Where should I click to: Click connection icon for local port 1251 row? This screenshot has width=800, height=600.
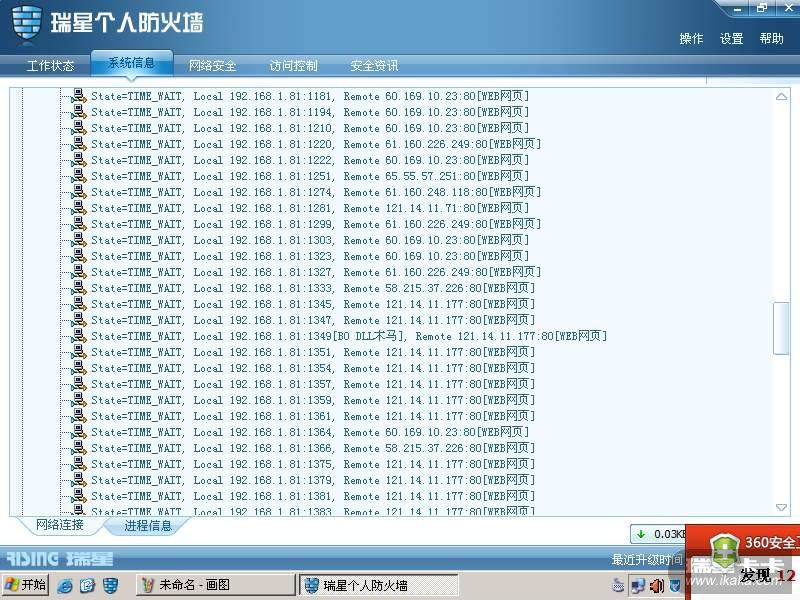(x=79, y=176)
